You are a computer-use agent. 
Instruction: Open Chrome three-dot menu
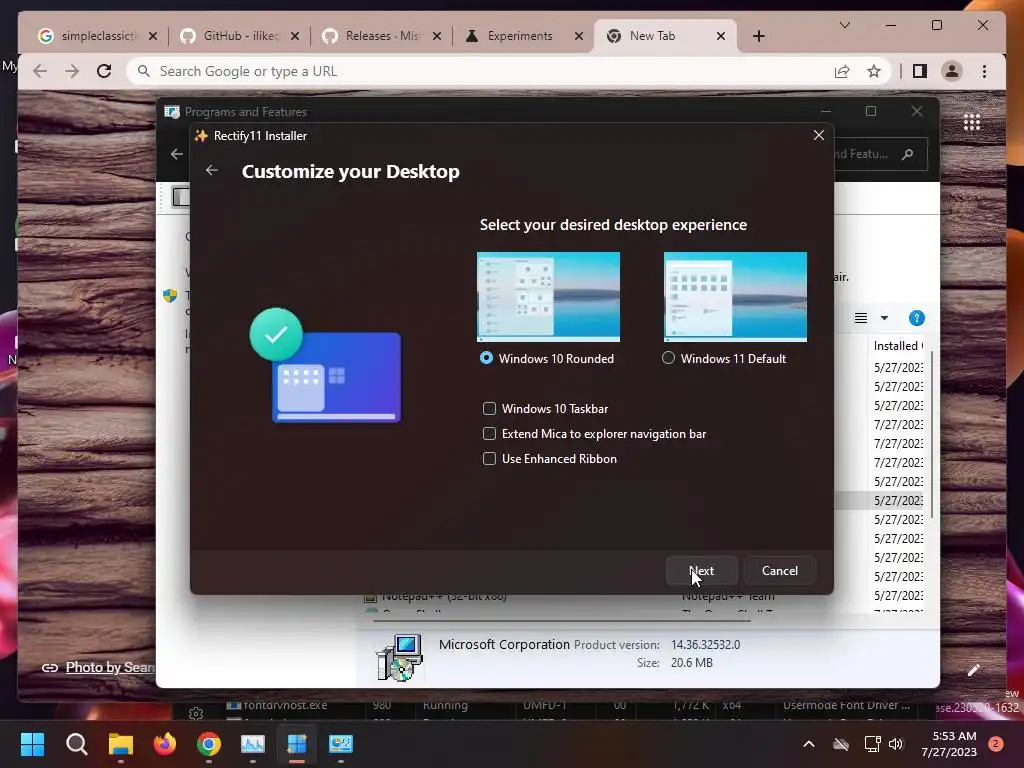pyautogui.click(x=984, y=71)
